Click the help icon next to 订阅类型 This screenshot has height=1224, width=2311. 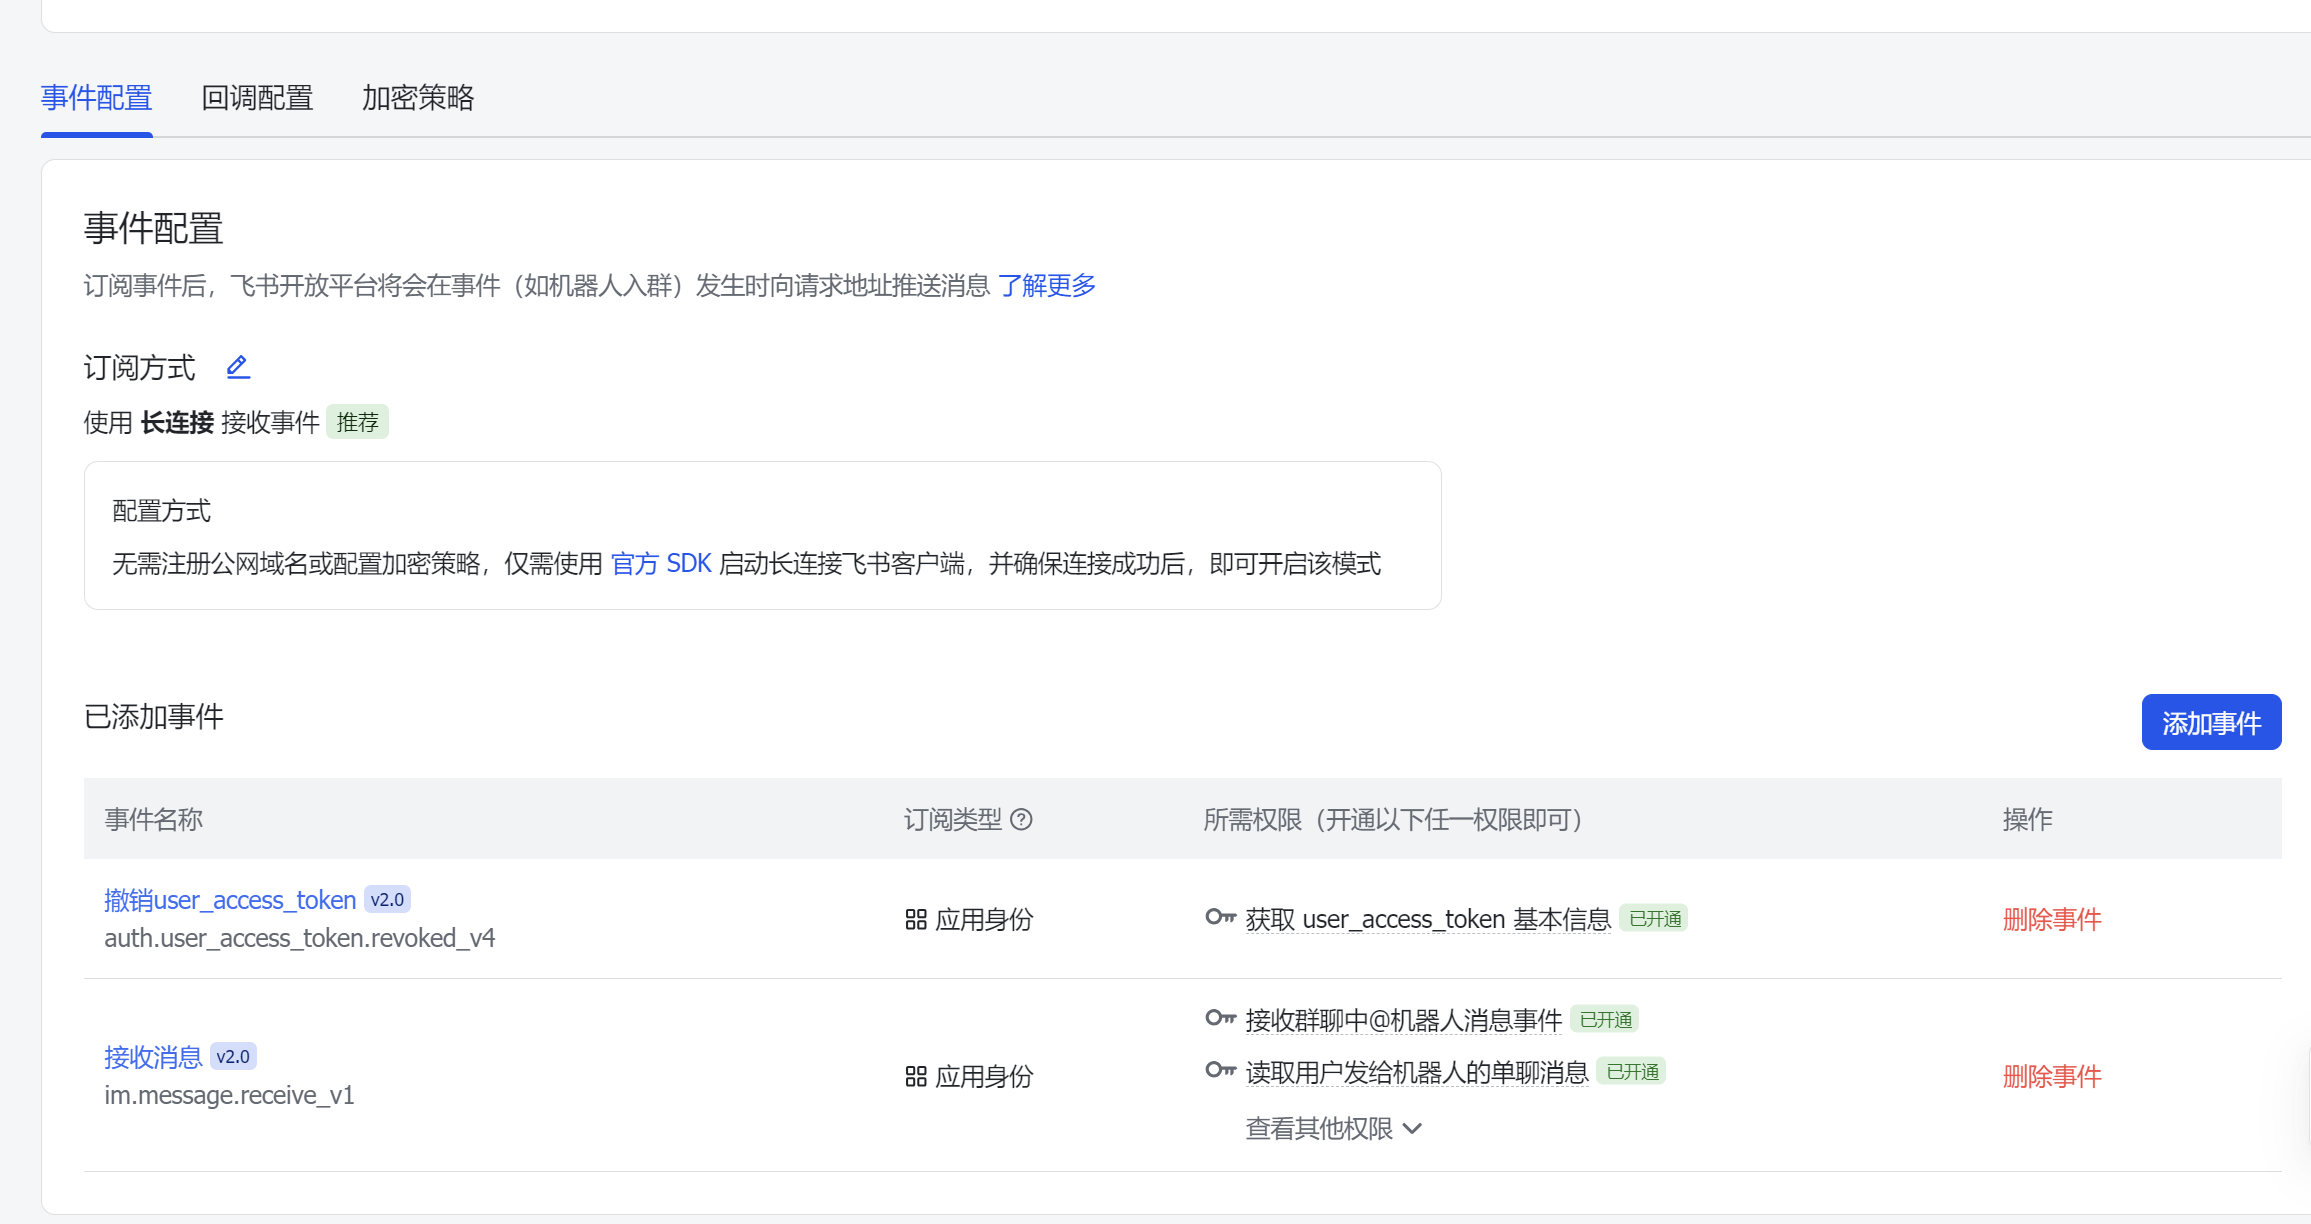click(1021, 820)
